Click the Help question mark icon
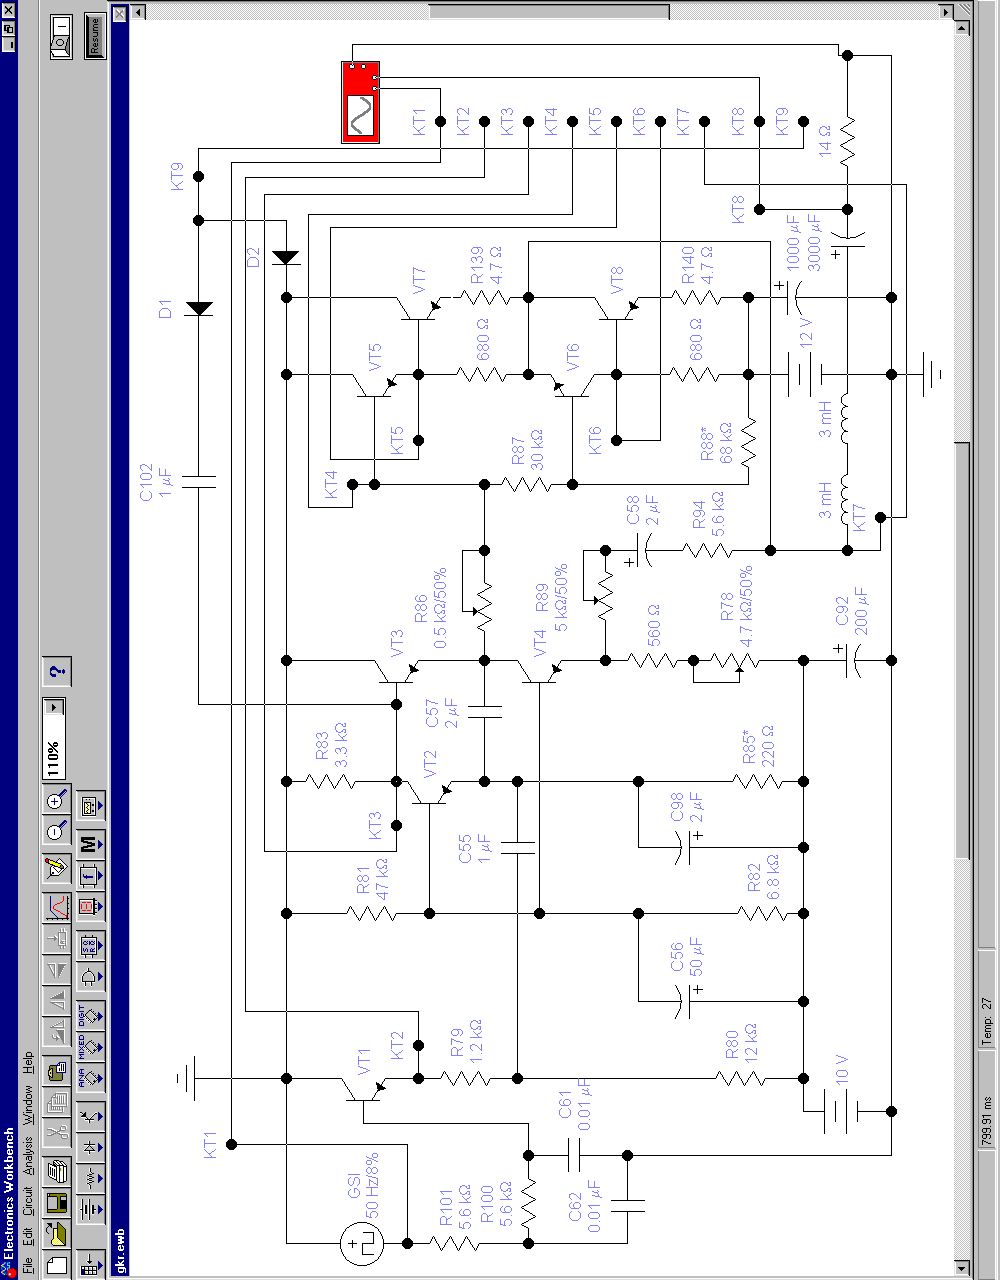The width and height of the screenshot is (1000, 1280). pyautogui.click(x=57, y=670)
